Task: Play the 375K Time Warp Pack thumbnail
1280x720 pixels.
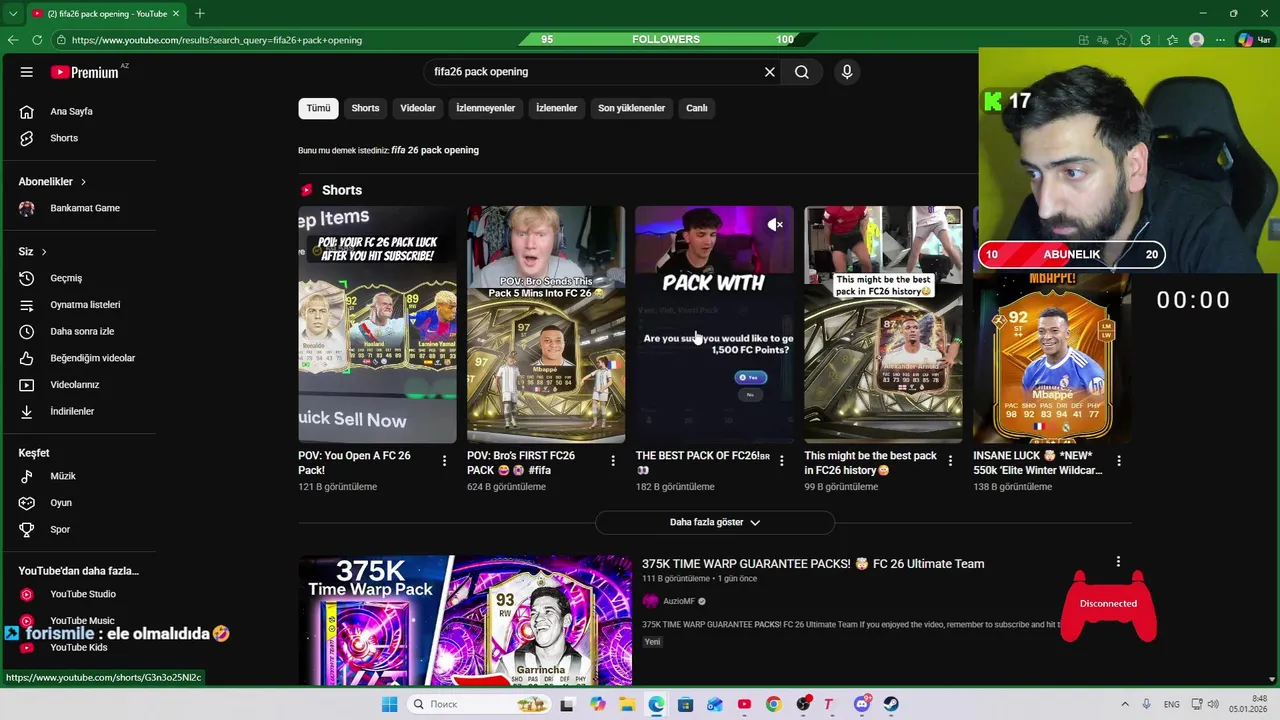Action: click(x=465, y=620)
